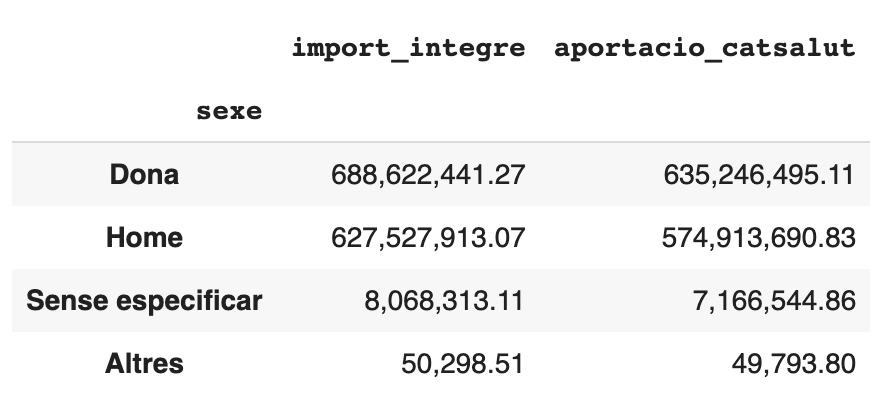881x398 pixels.
Task: Click the cell showing 688,622,441.27
Action: pos(428,174)
